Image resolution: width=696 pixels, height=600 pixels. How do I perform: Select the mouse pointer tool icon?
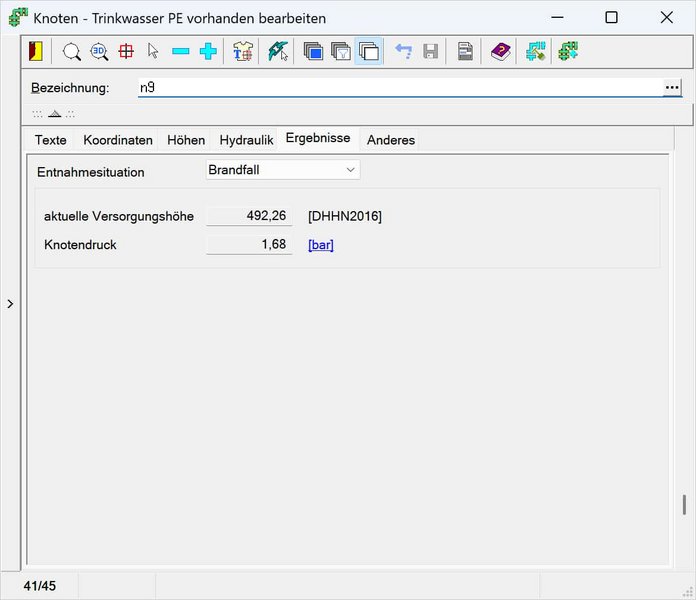tap(153, 51)
